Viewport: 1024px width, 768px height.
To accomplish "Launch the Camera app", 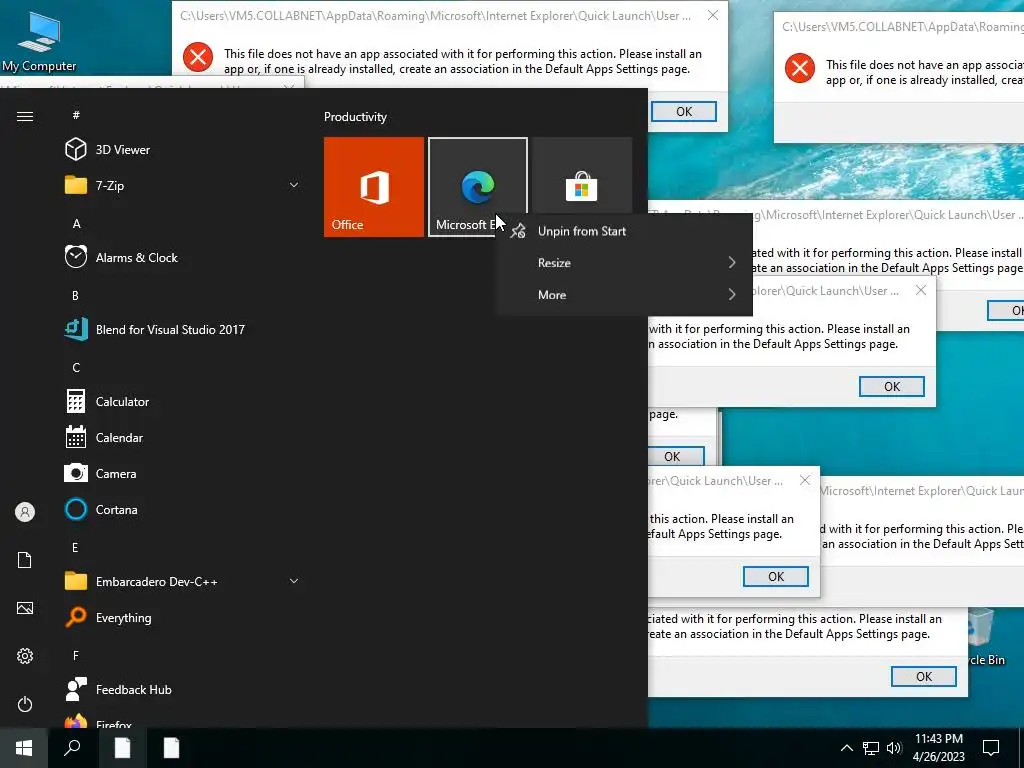I will point(183,473).
